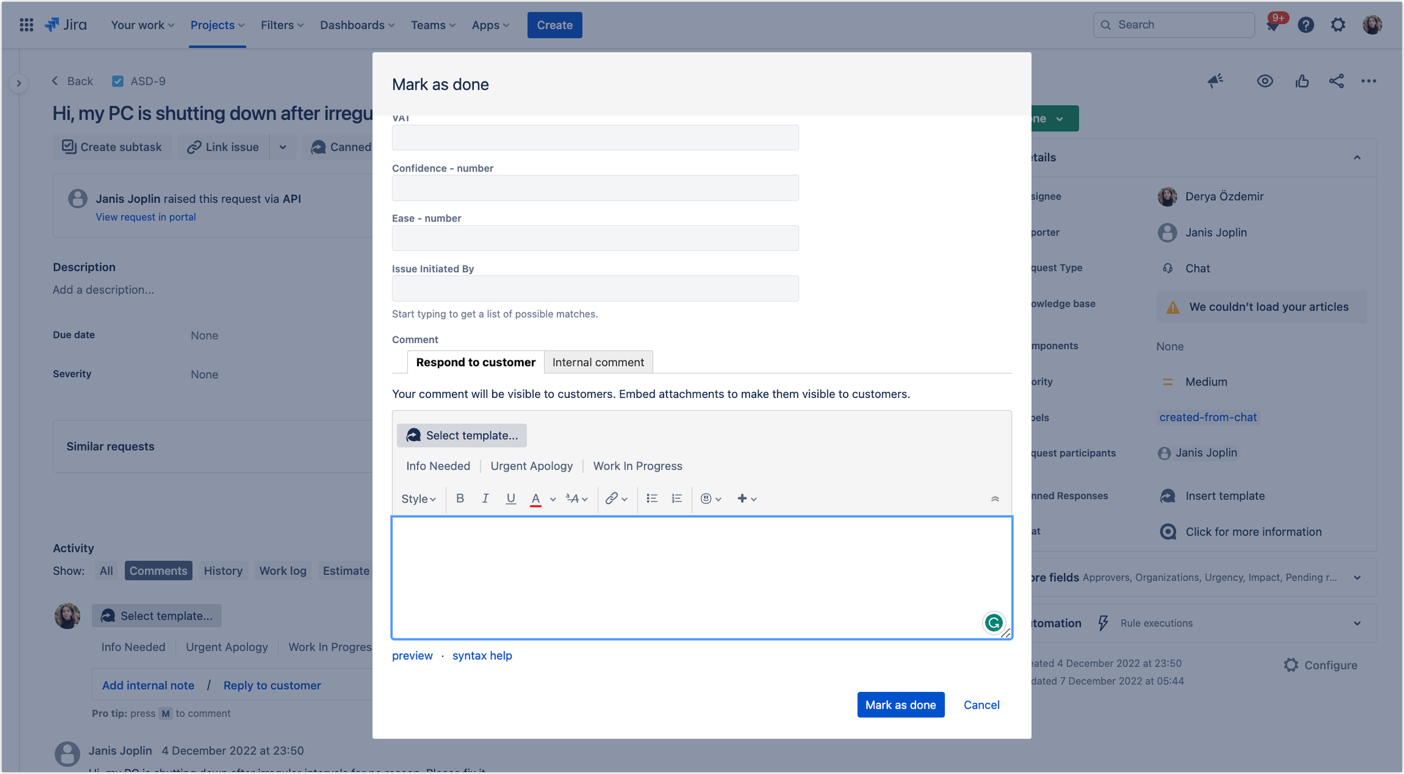The image size is (1404, 774).
Task: Toggle the Comments activity filter
Action: tap(158, 570)
